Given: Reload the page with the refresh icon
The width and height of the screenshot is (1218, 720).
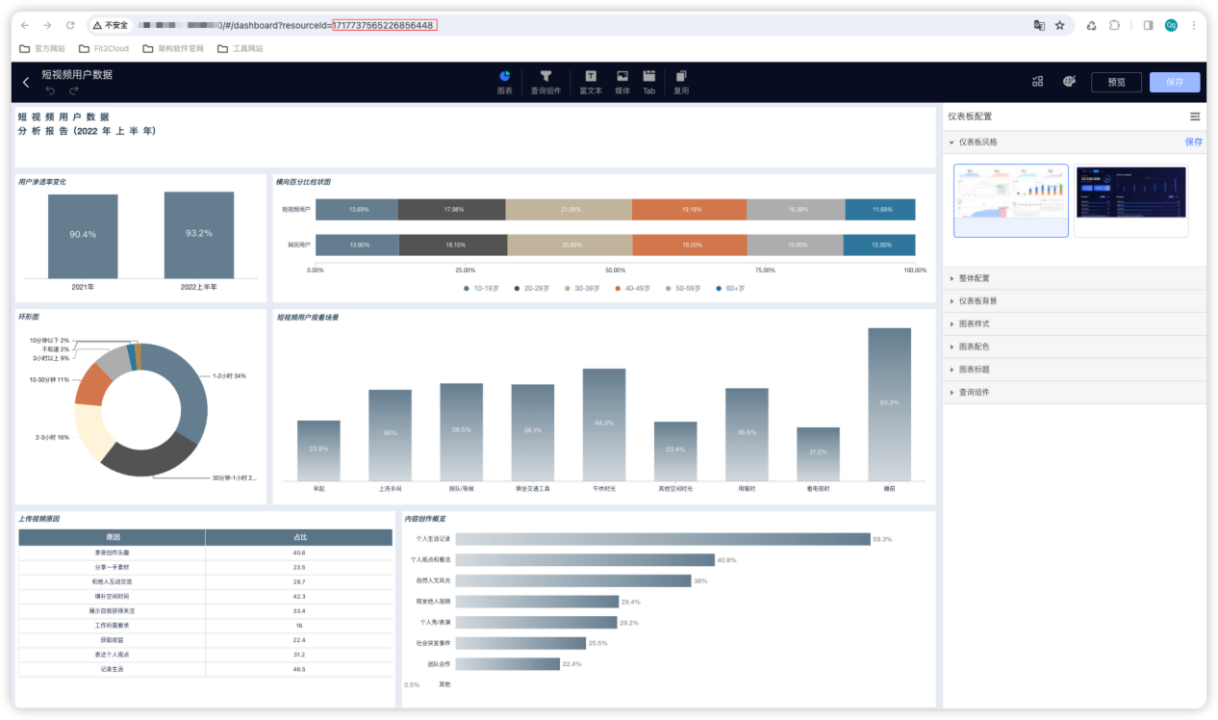Looking at the screenshot, I should pyautogui.click(x=70, y=25).
